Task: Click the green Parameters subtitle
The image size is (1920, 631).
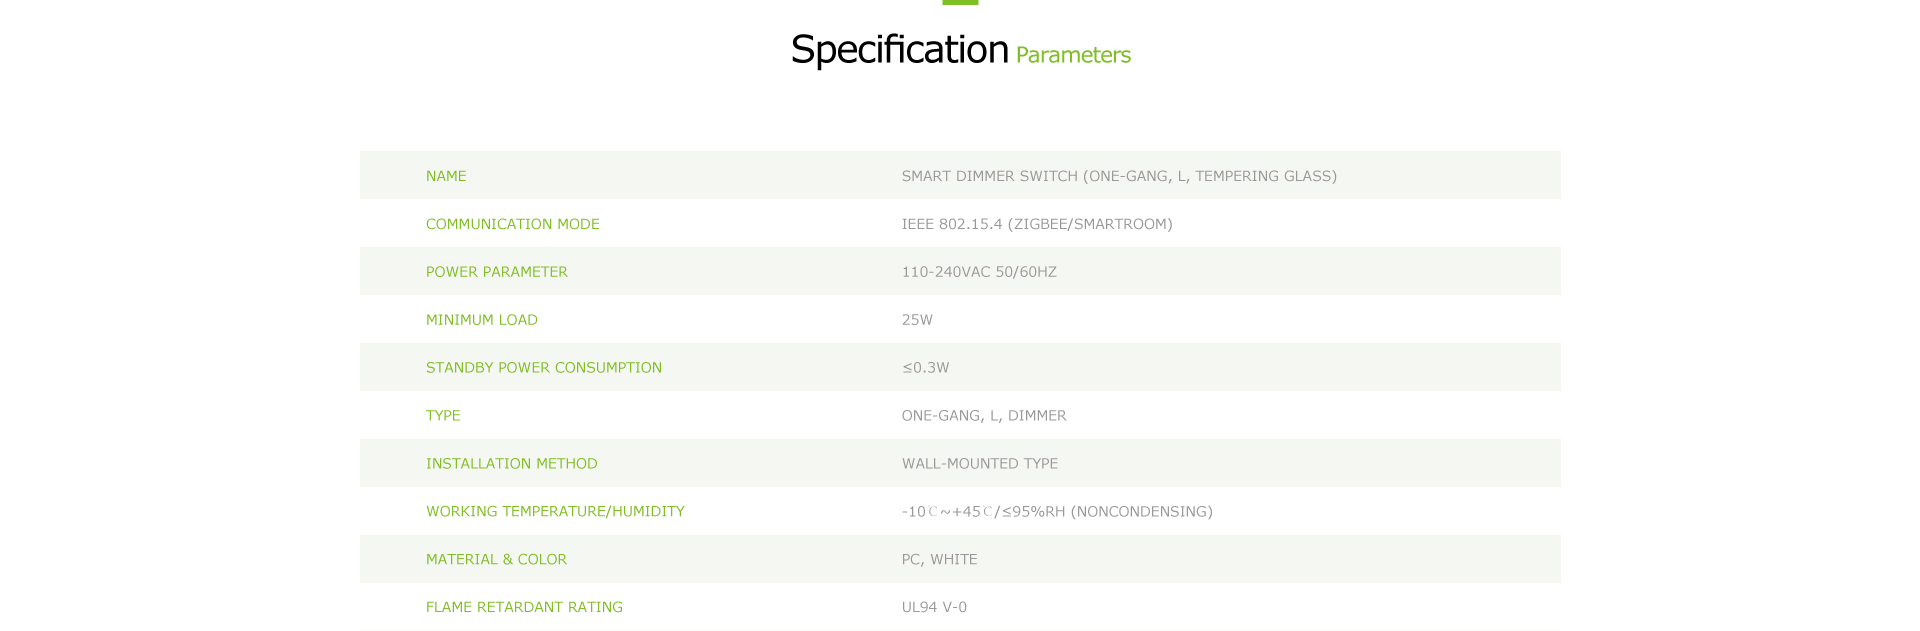Action: 1073,55
